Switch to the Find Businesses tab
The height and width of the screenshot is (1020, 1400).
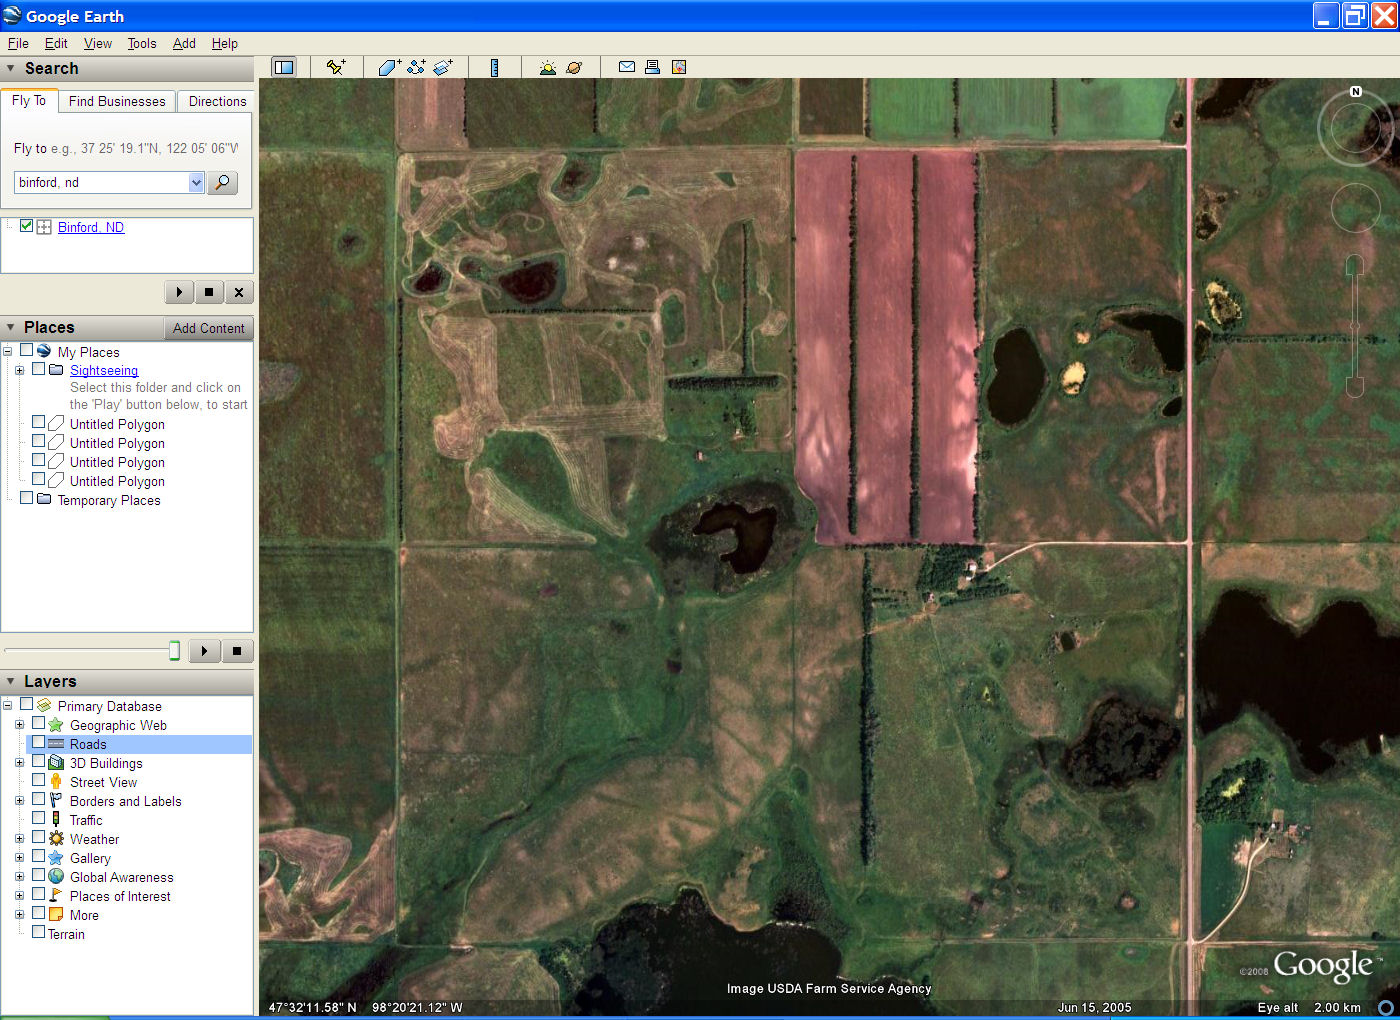117,101
